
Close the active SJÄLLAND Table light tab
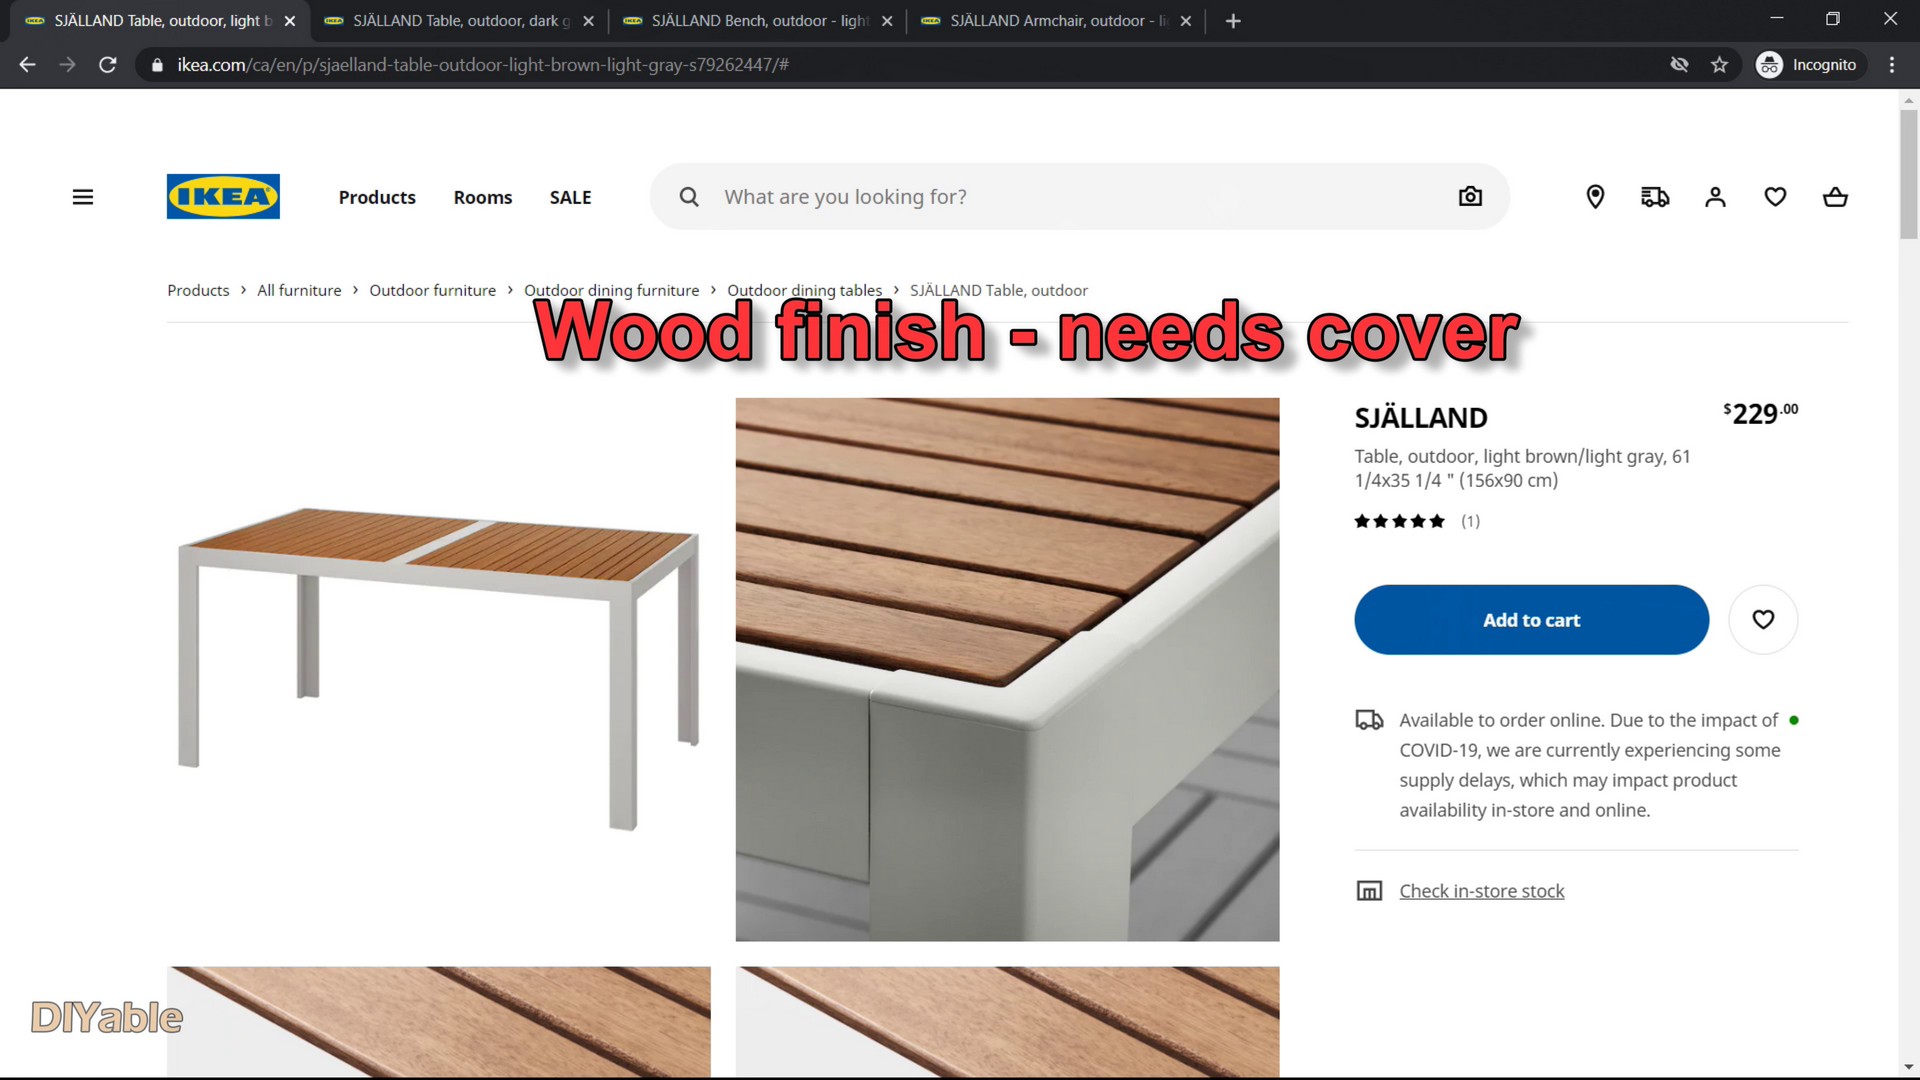click(x=290, y=21)
